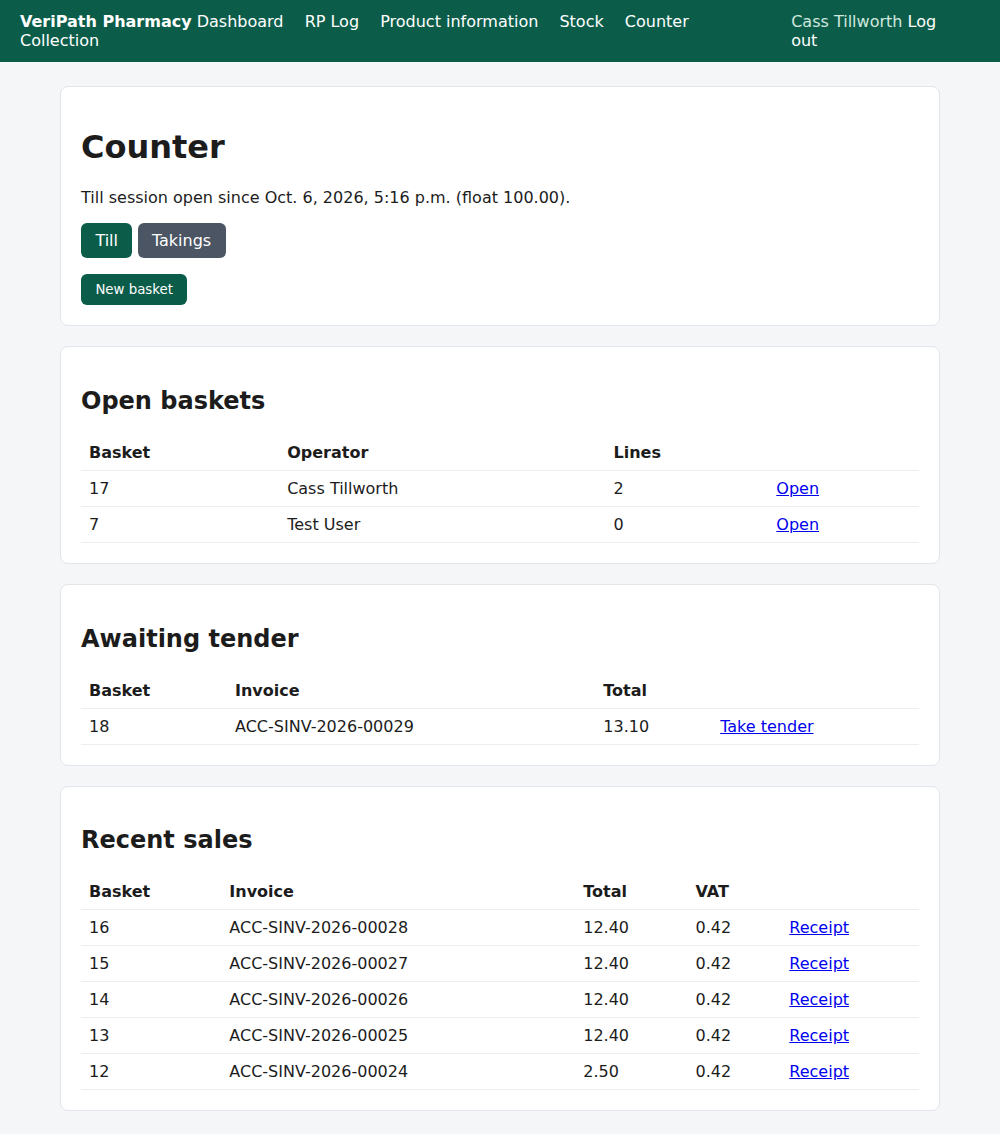Viewport: 1000px width, 1134px height.
Task: Click basket number 14 cell
Action: (x=99, y=999)
